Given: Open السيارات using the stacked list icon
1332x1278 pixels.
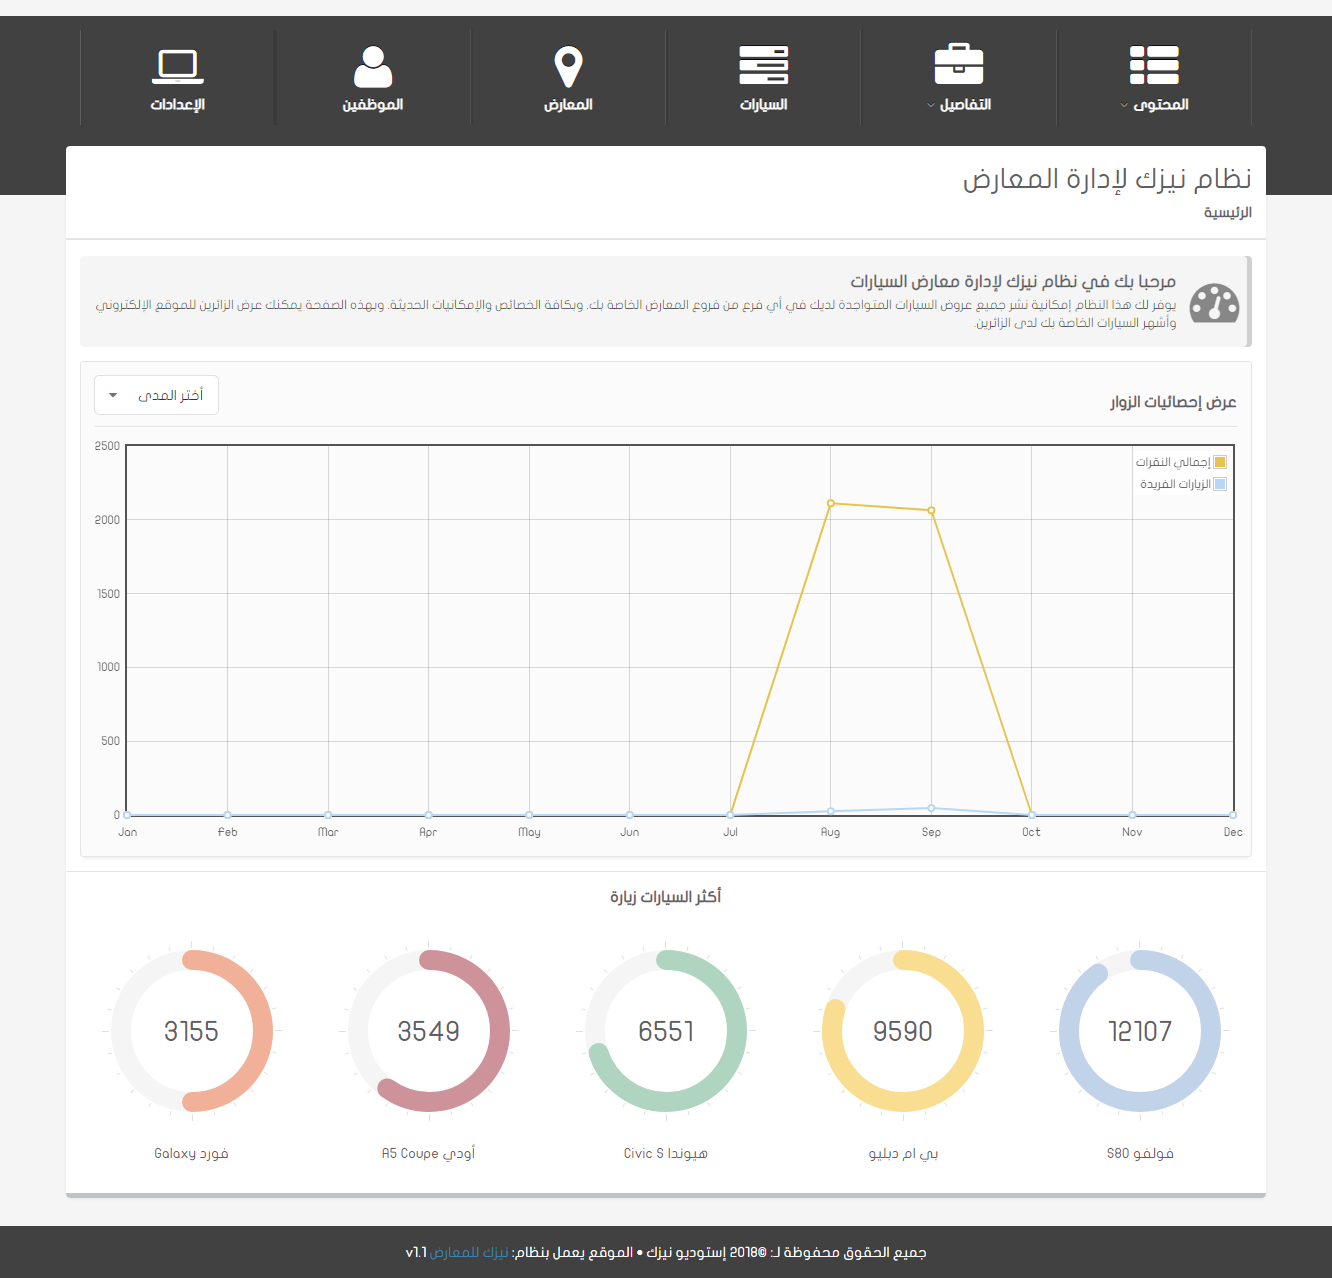Looking at the screenshot, I should click(763, 66).
